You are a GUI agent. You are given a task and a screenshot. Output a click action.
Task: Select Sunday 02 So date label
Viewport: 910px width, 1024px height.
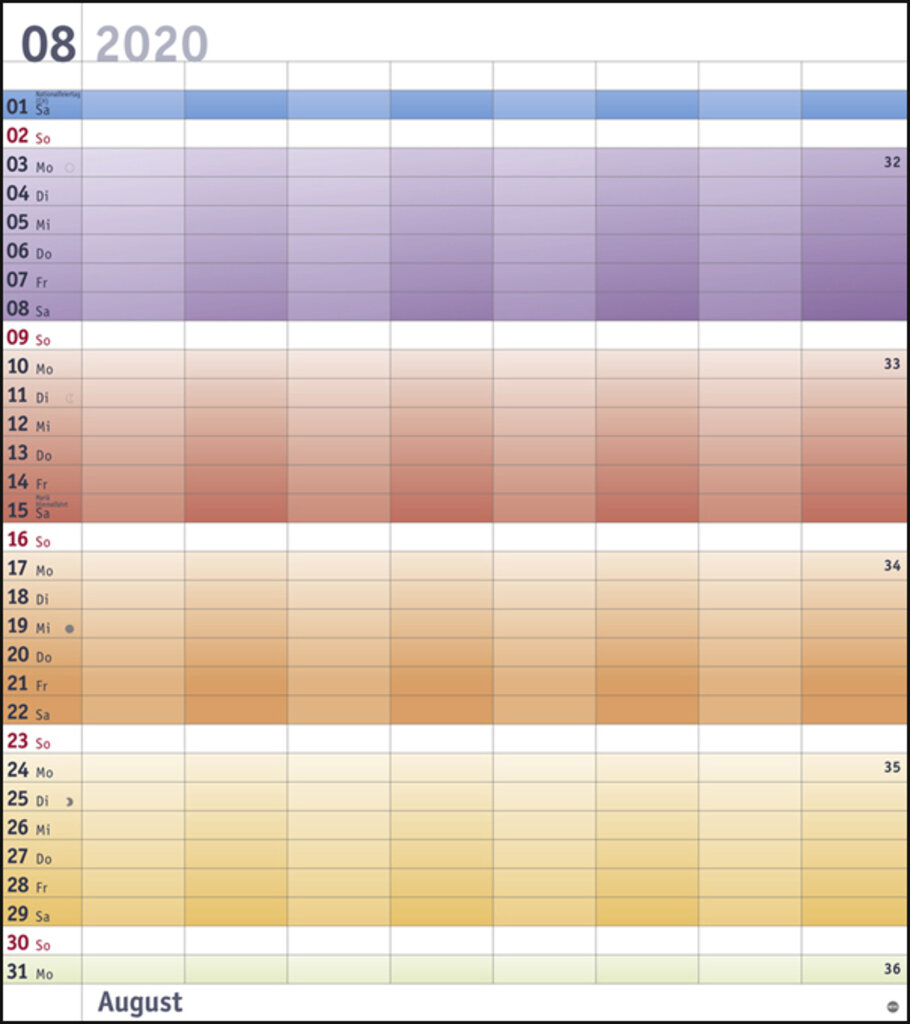(29, 136)
